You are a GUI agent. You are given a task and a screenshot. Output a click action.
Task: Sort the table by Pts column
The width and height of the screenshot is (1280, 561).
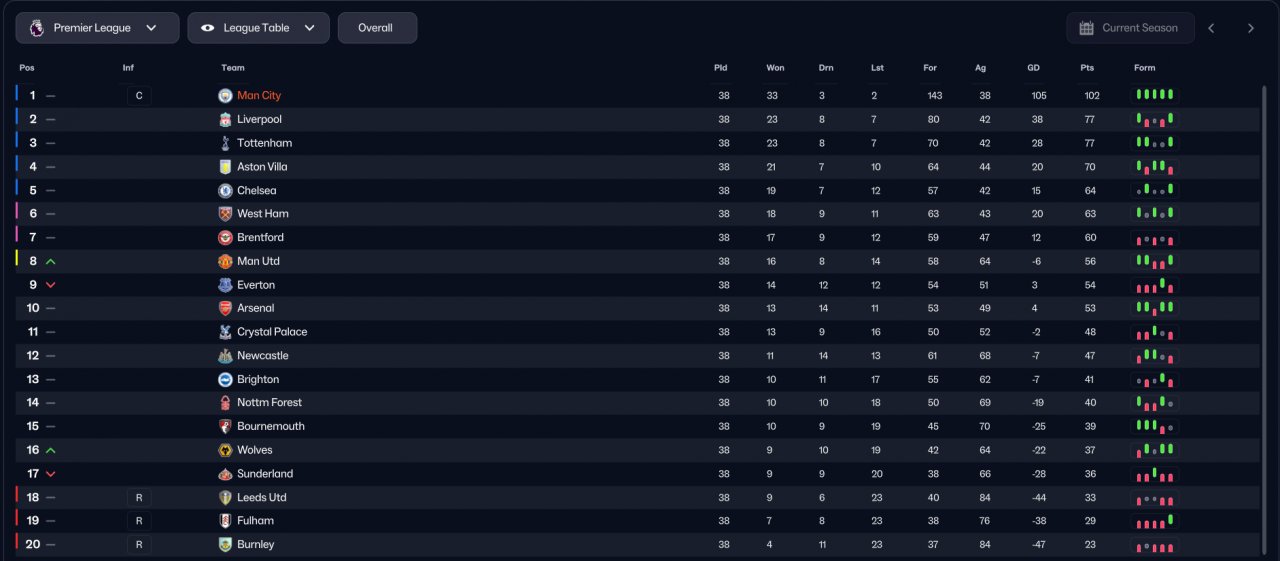[x=1087, y=68]
